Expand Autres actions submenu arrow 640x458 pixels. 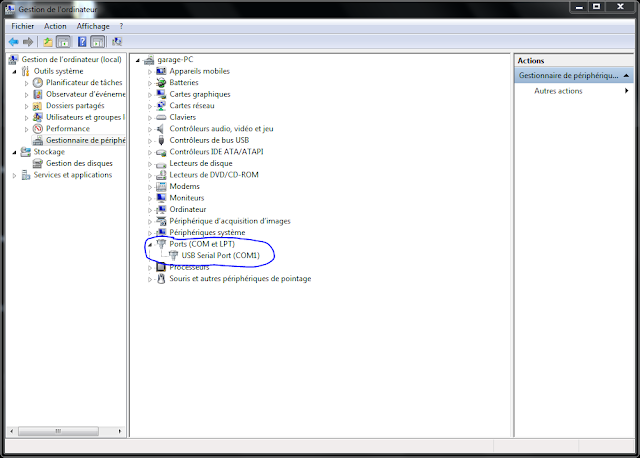[627, 91]
